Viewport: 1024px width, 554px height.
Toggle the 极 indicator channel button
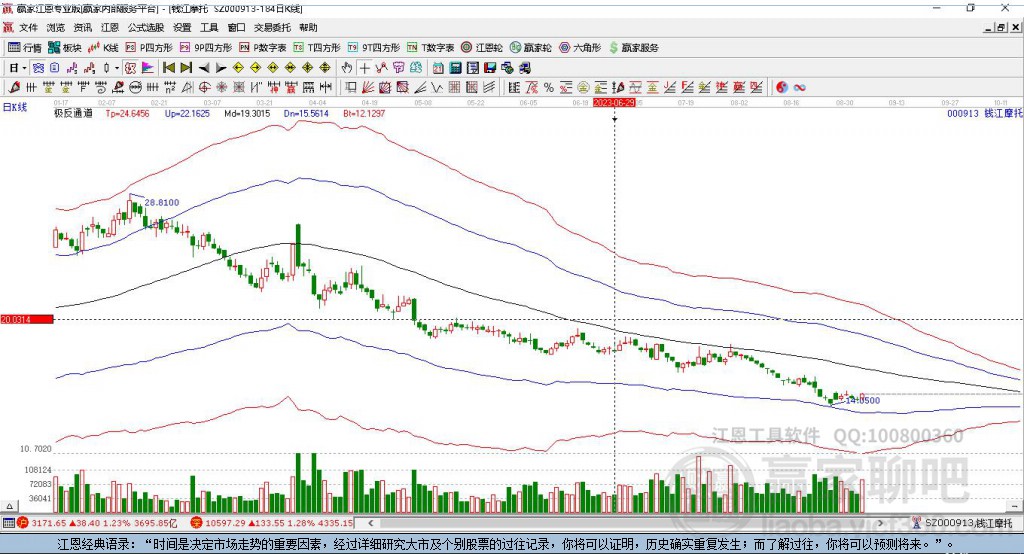coord(131,68)
